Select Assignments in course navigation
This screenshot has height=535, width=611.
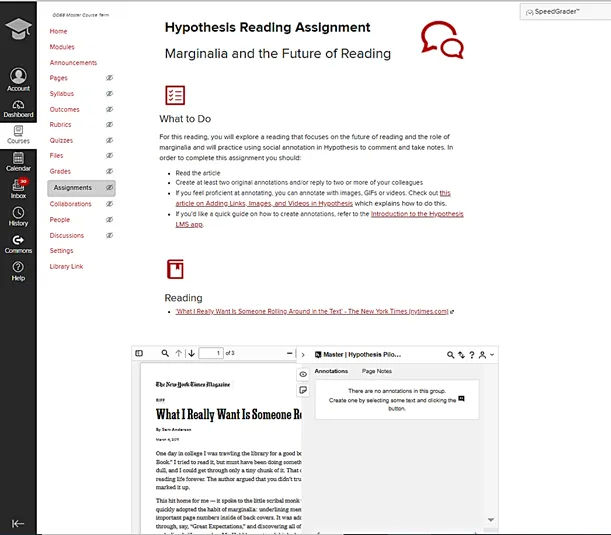pos(72,188)
